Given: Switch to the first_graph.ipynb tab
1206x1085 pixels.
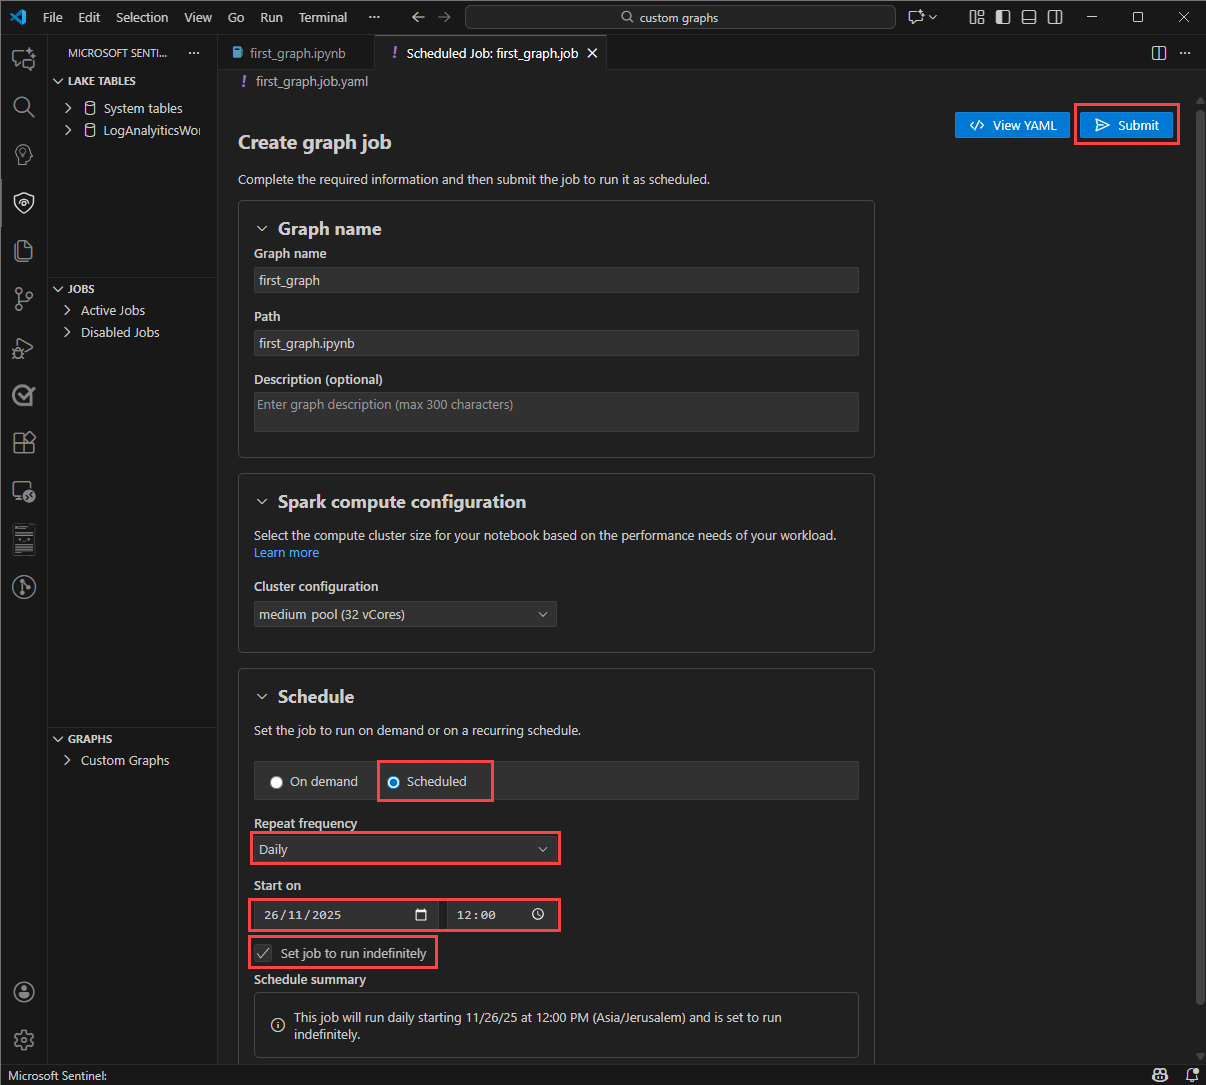Looking at the screenshot, I should click(x=297, y=53).
